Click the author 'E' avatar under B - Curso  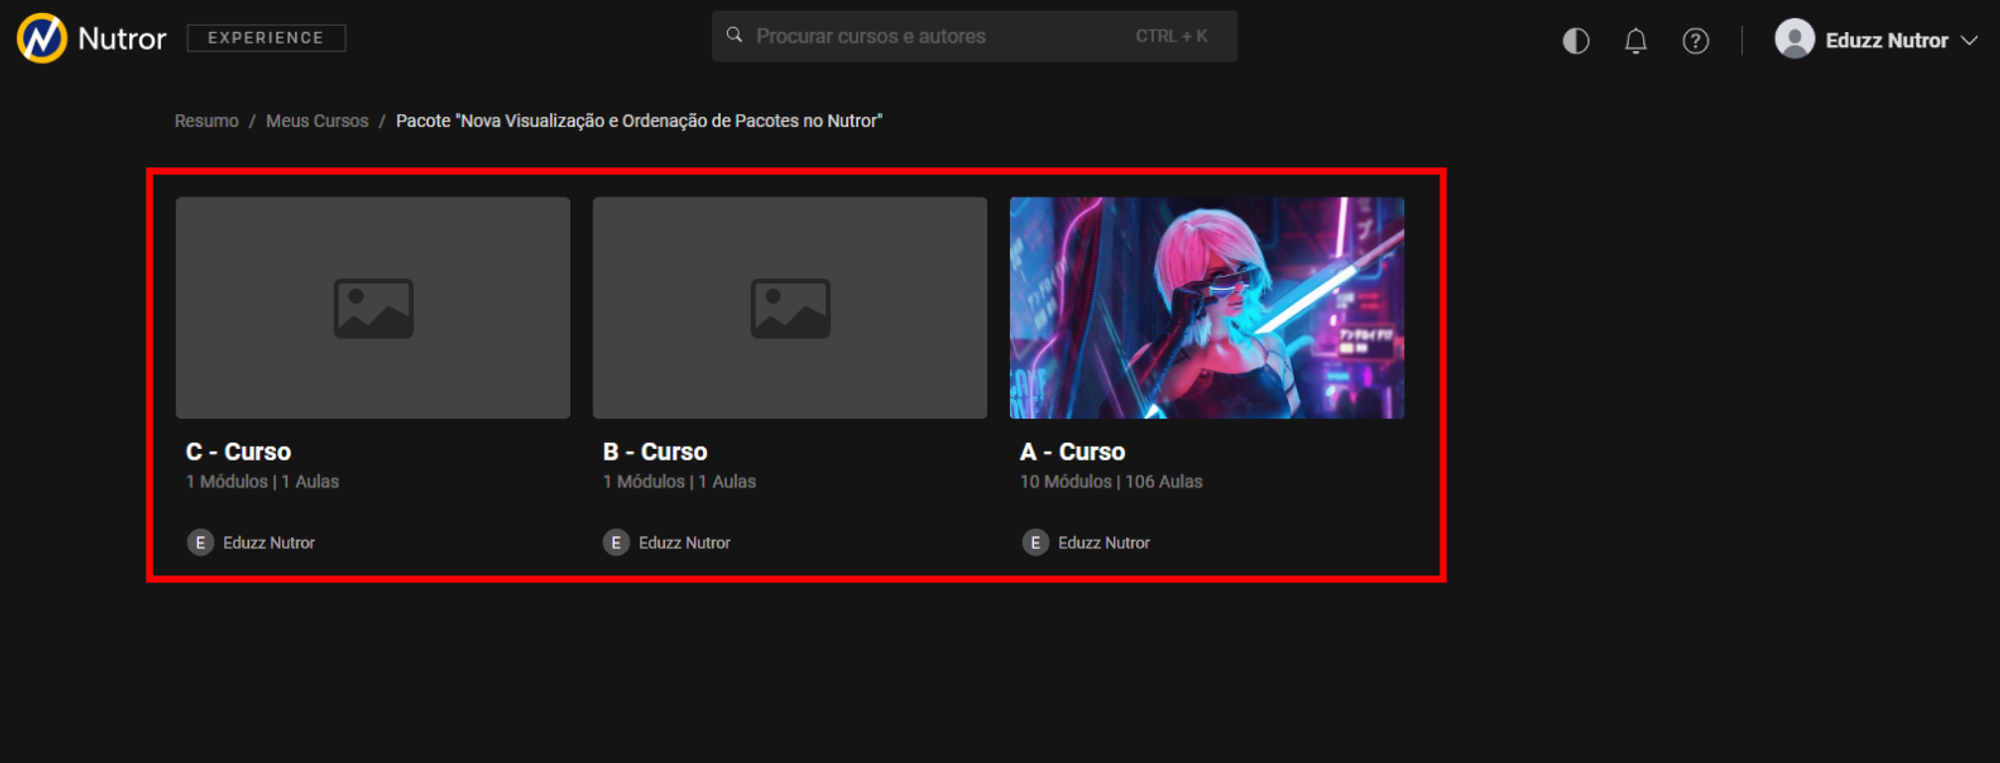coord(616,542)
